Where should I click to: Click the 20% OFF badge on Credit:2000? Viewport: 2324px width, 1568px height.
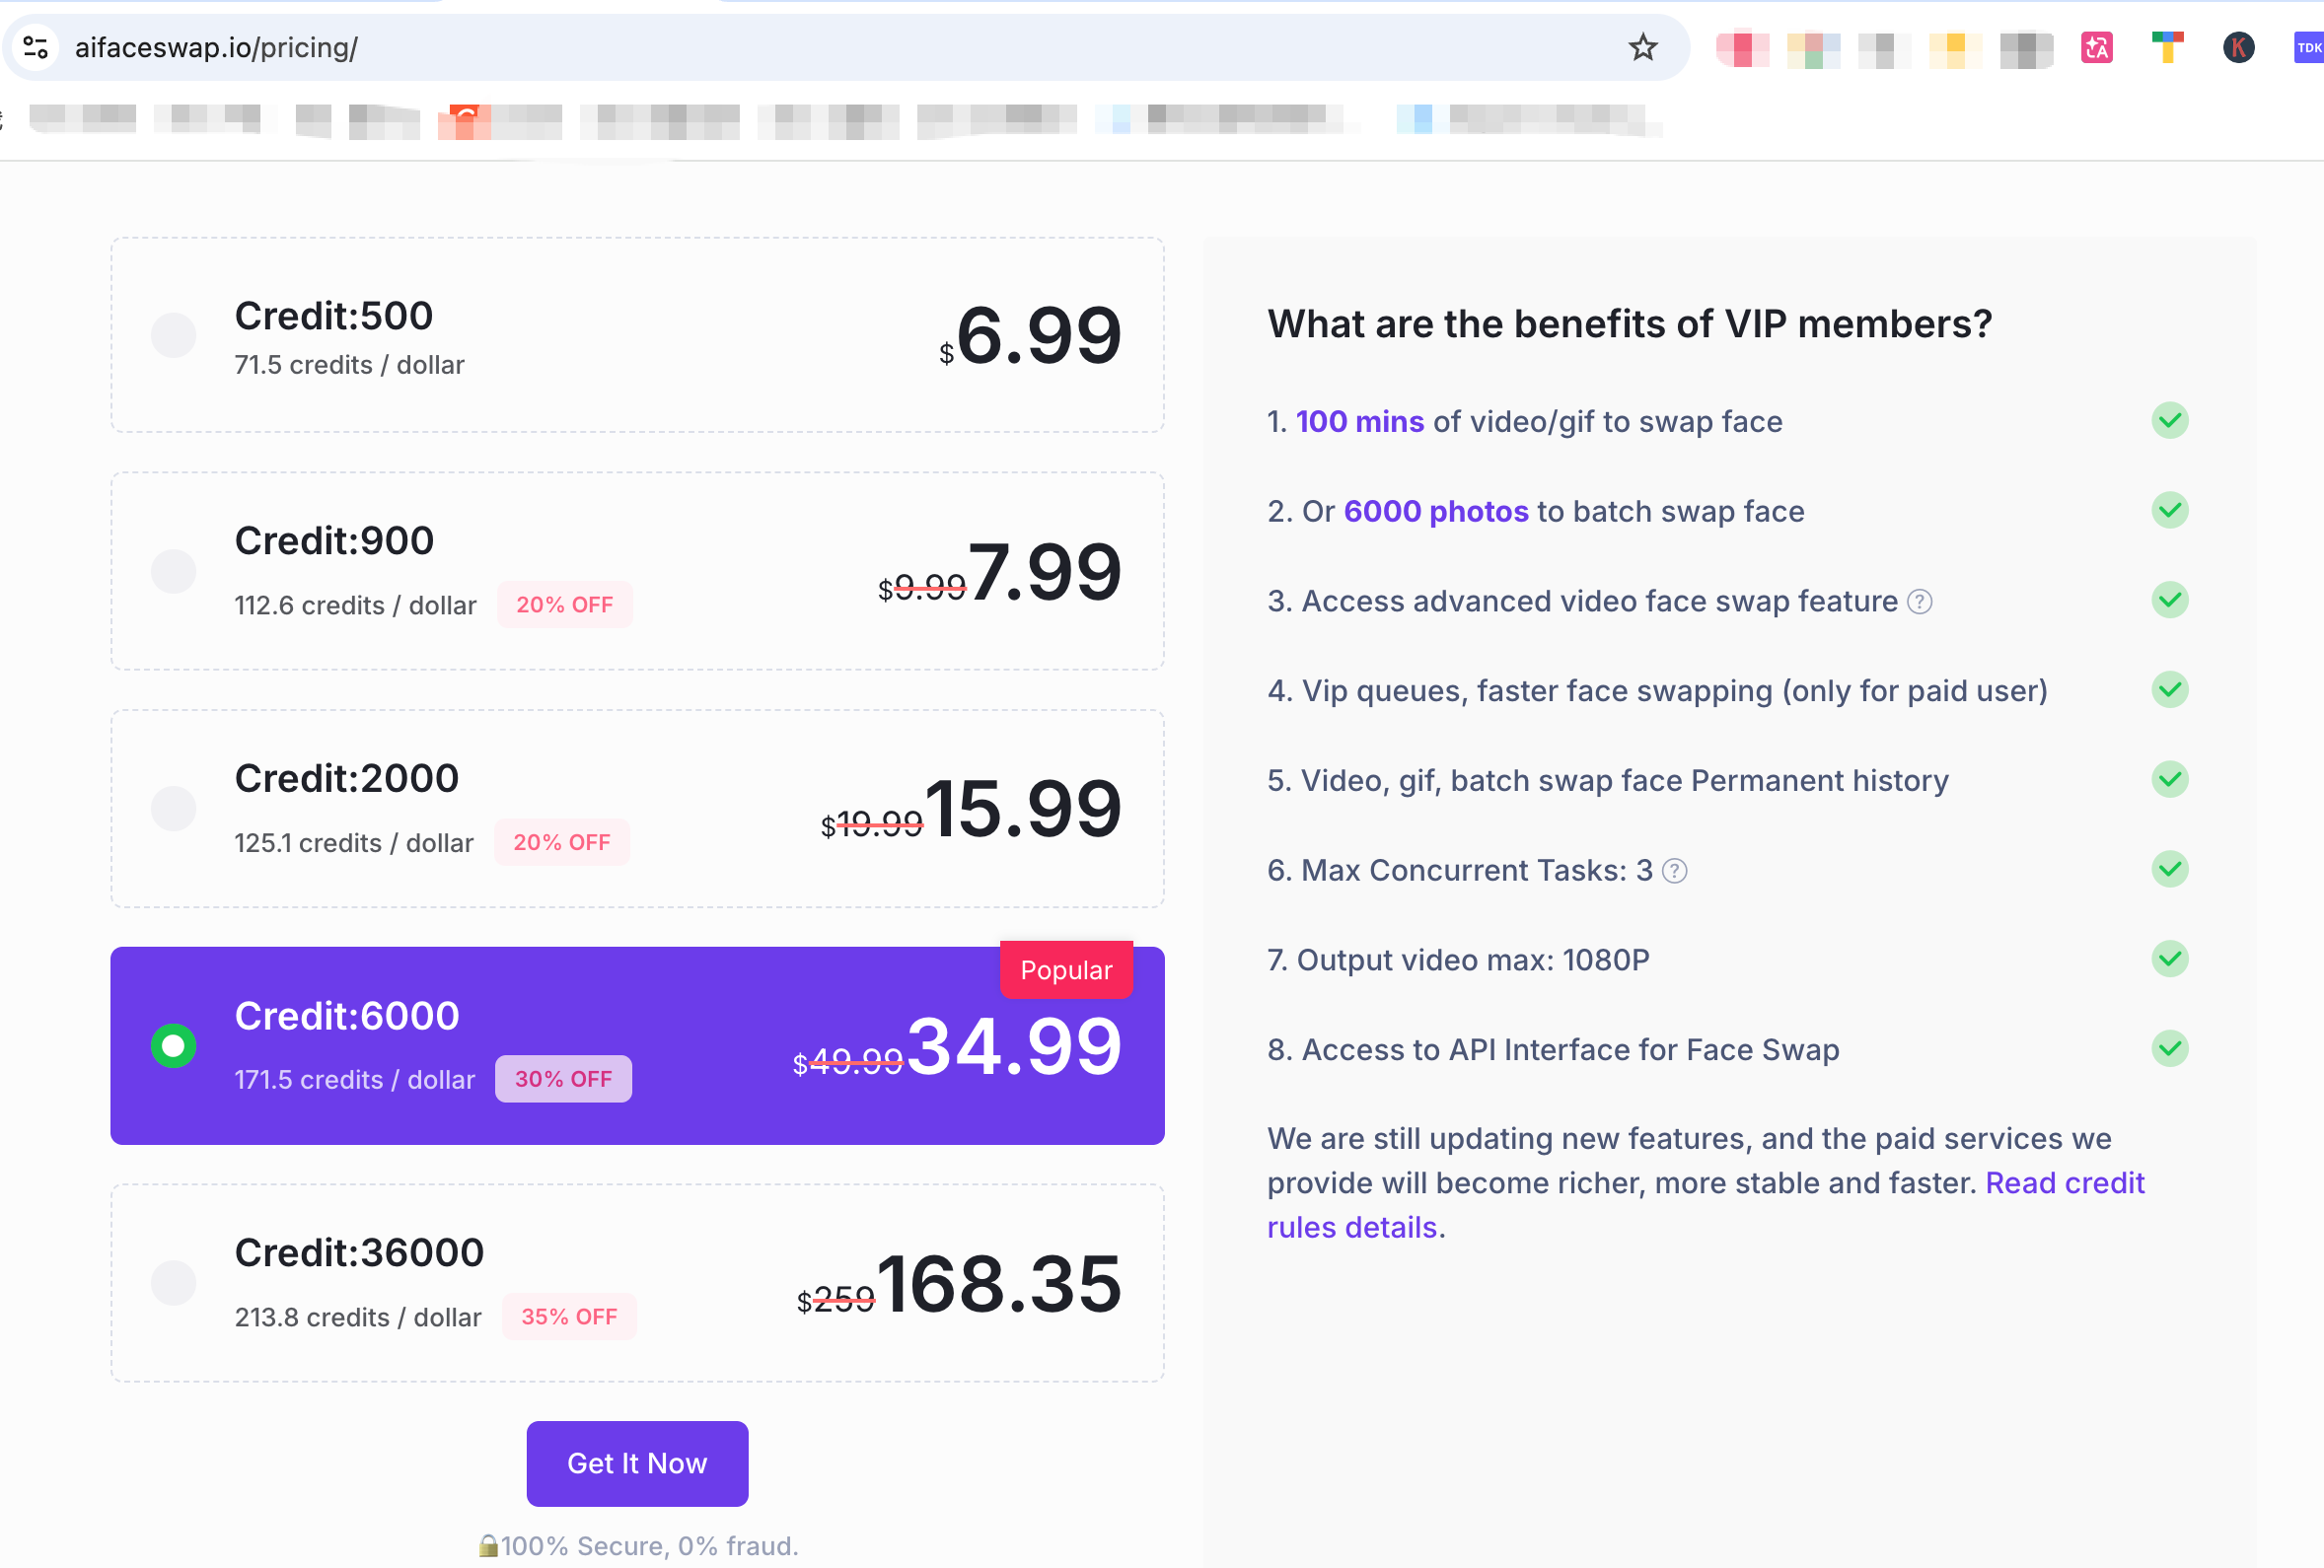pos(562,843)
